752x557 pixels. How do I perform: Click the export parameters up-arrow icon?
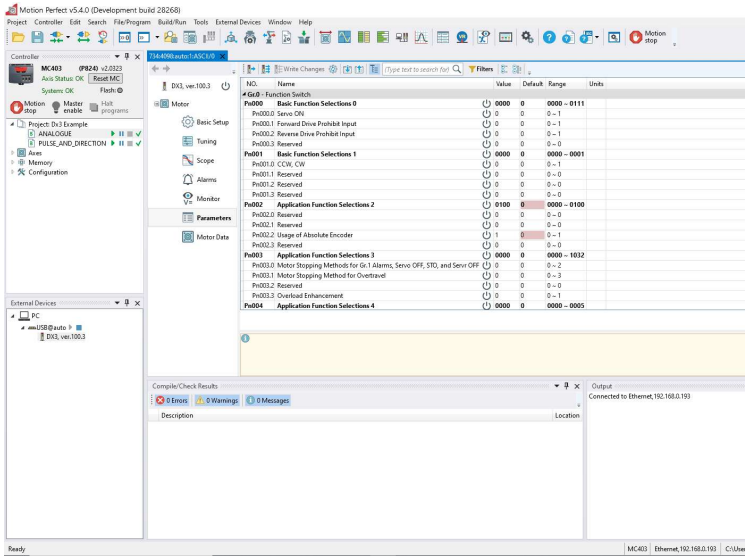359,69
